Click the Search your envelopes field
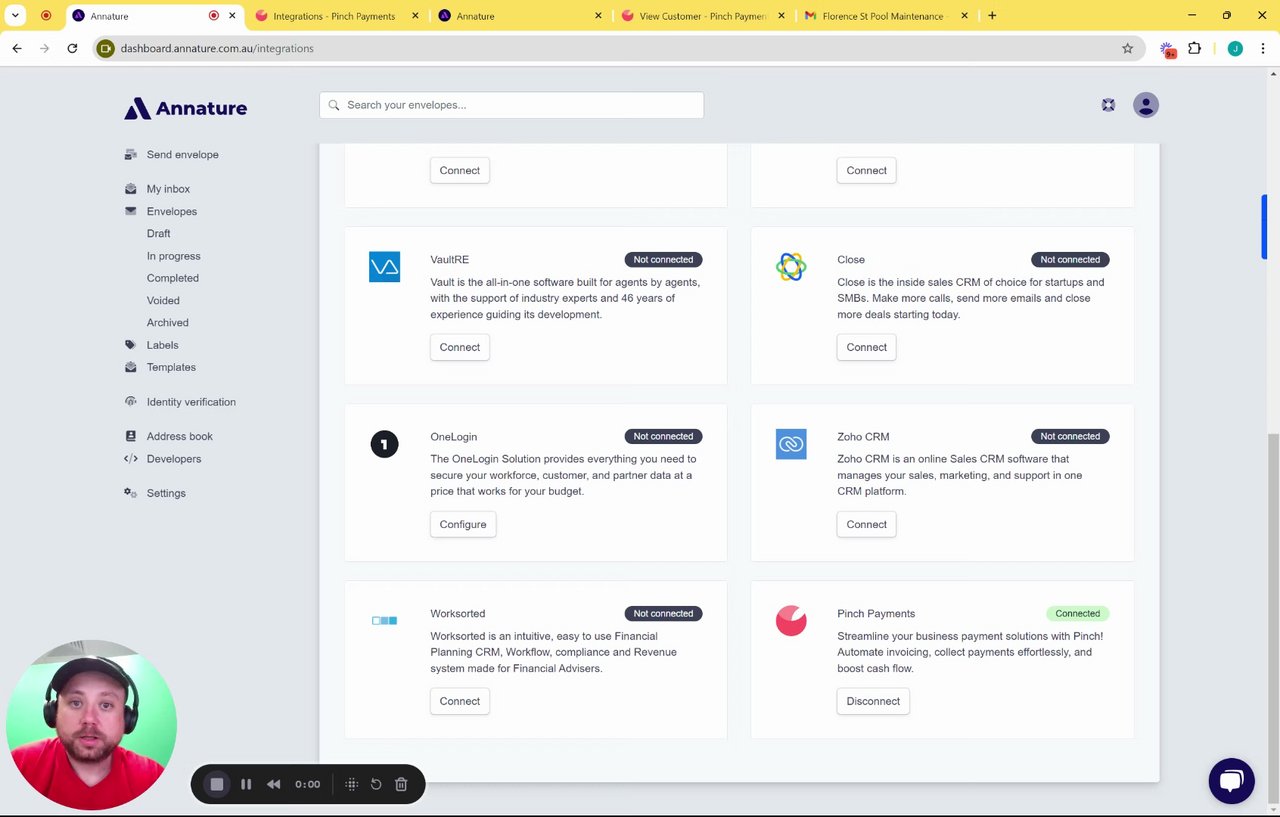Viewport: 1280px width, 817px height. (512, 105)
